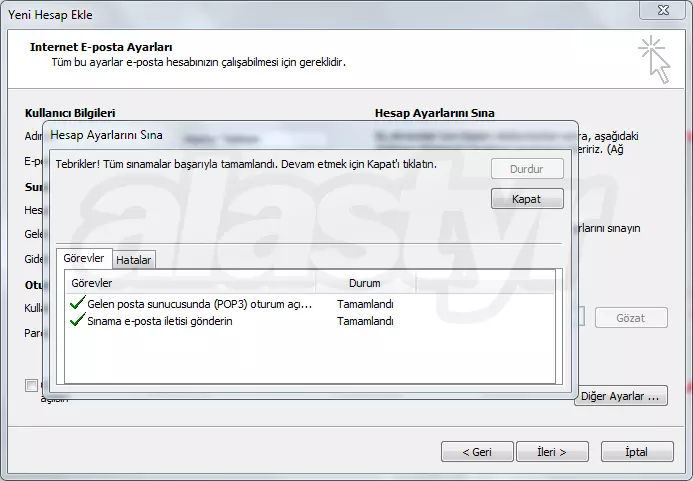This screenshot has width=693, height=481.
Task: Click the Gözat browse button
Action: point(631,318)
